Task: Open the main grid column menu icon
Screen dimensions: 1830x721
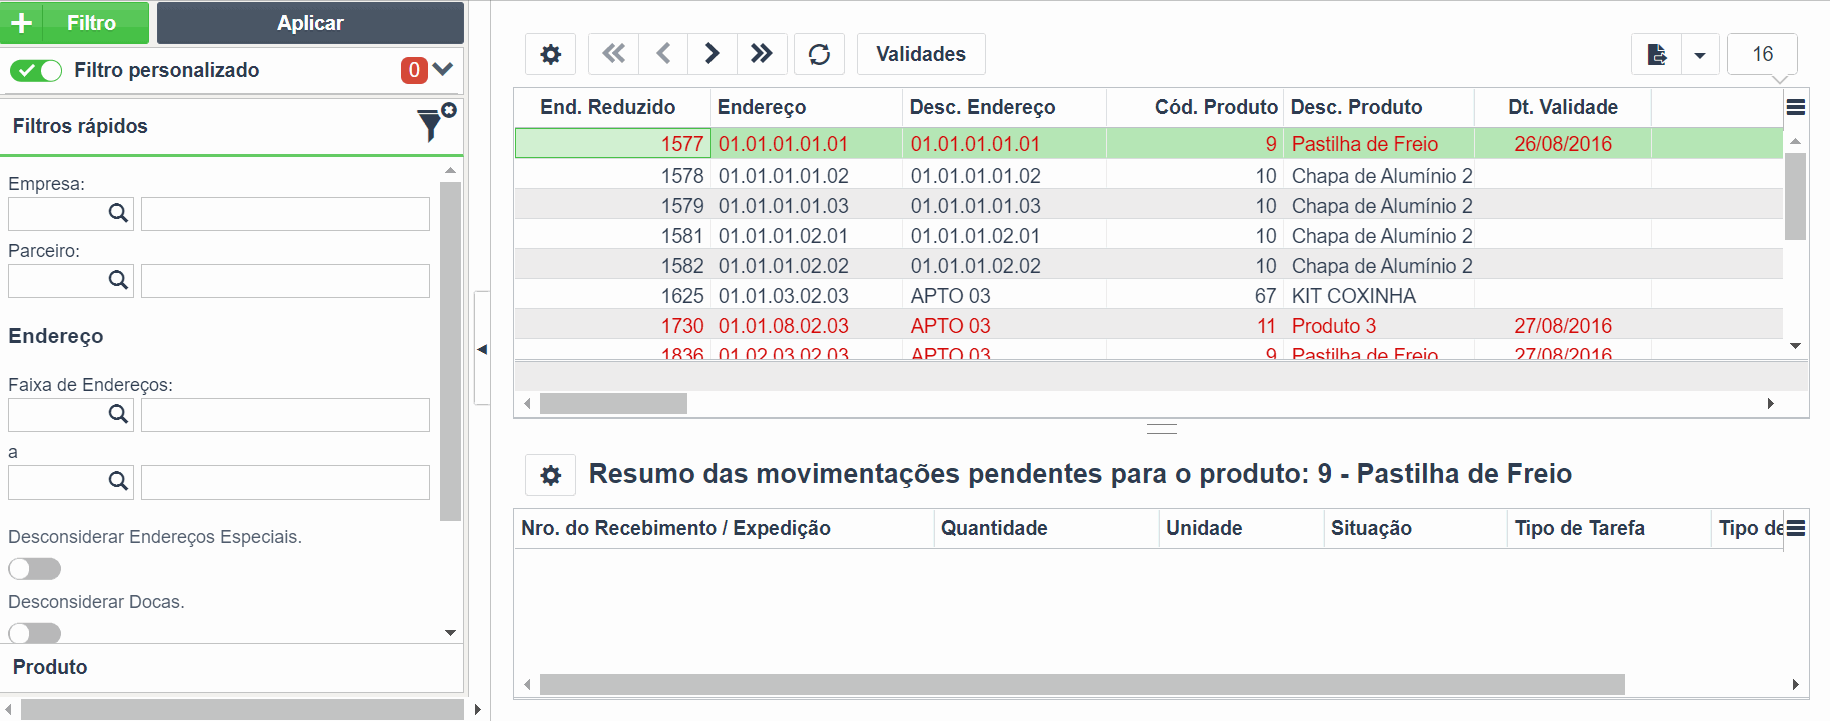Action: [x=1796, y=107]
